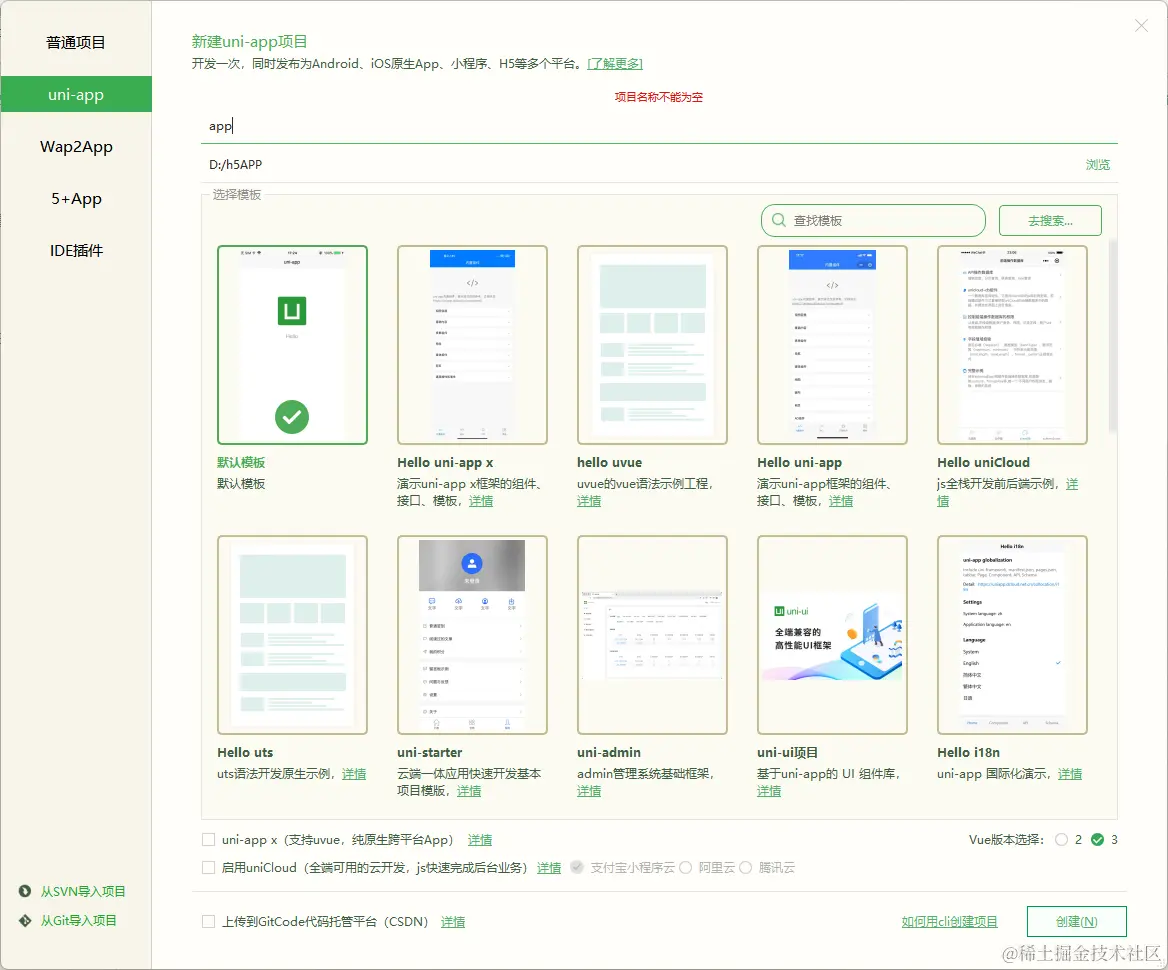The height and width of the screenshot is (970, 1168).
Task: Open 详情 link under uni-starter
Action: [x=469, y=790]
